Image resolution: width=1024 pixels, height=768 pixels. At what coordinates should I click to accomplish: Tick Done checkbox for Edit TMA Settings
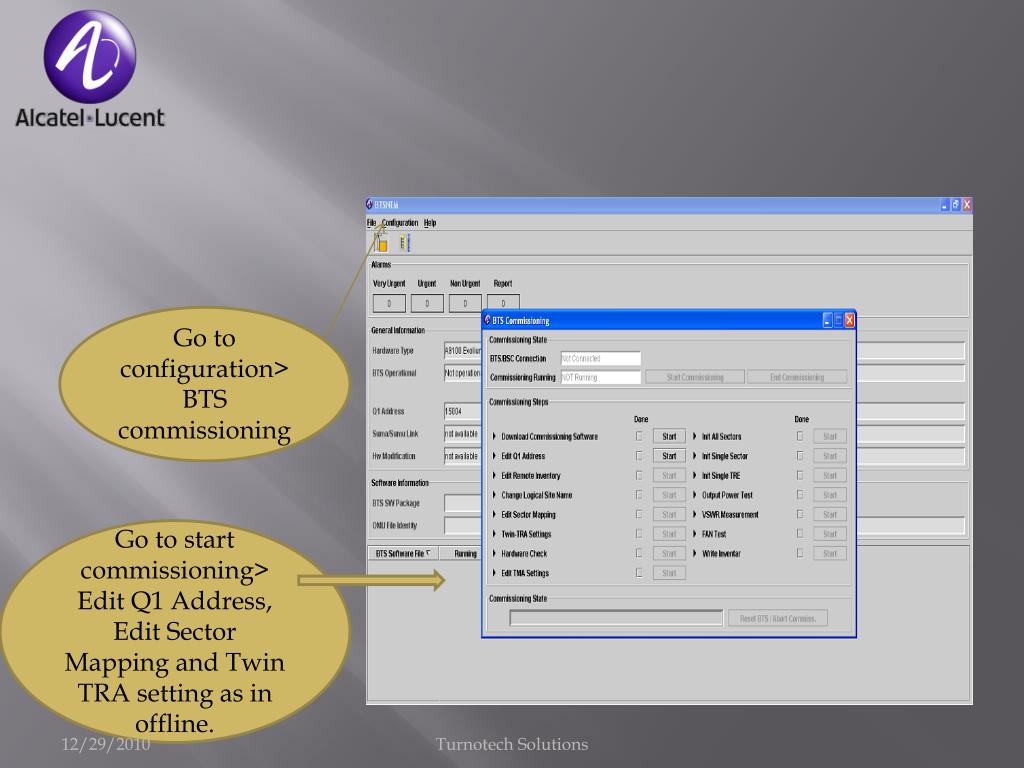(x=639, y=573)
